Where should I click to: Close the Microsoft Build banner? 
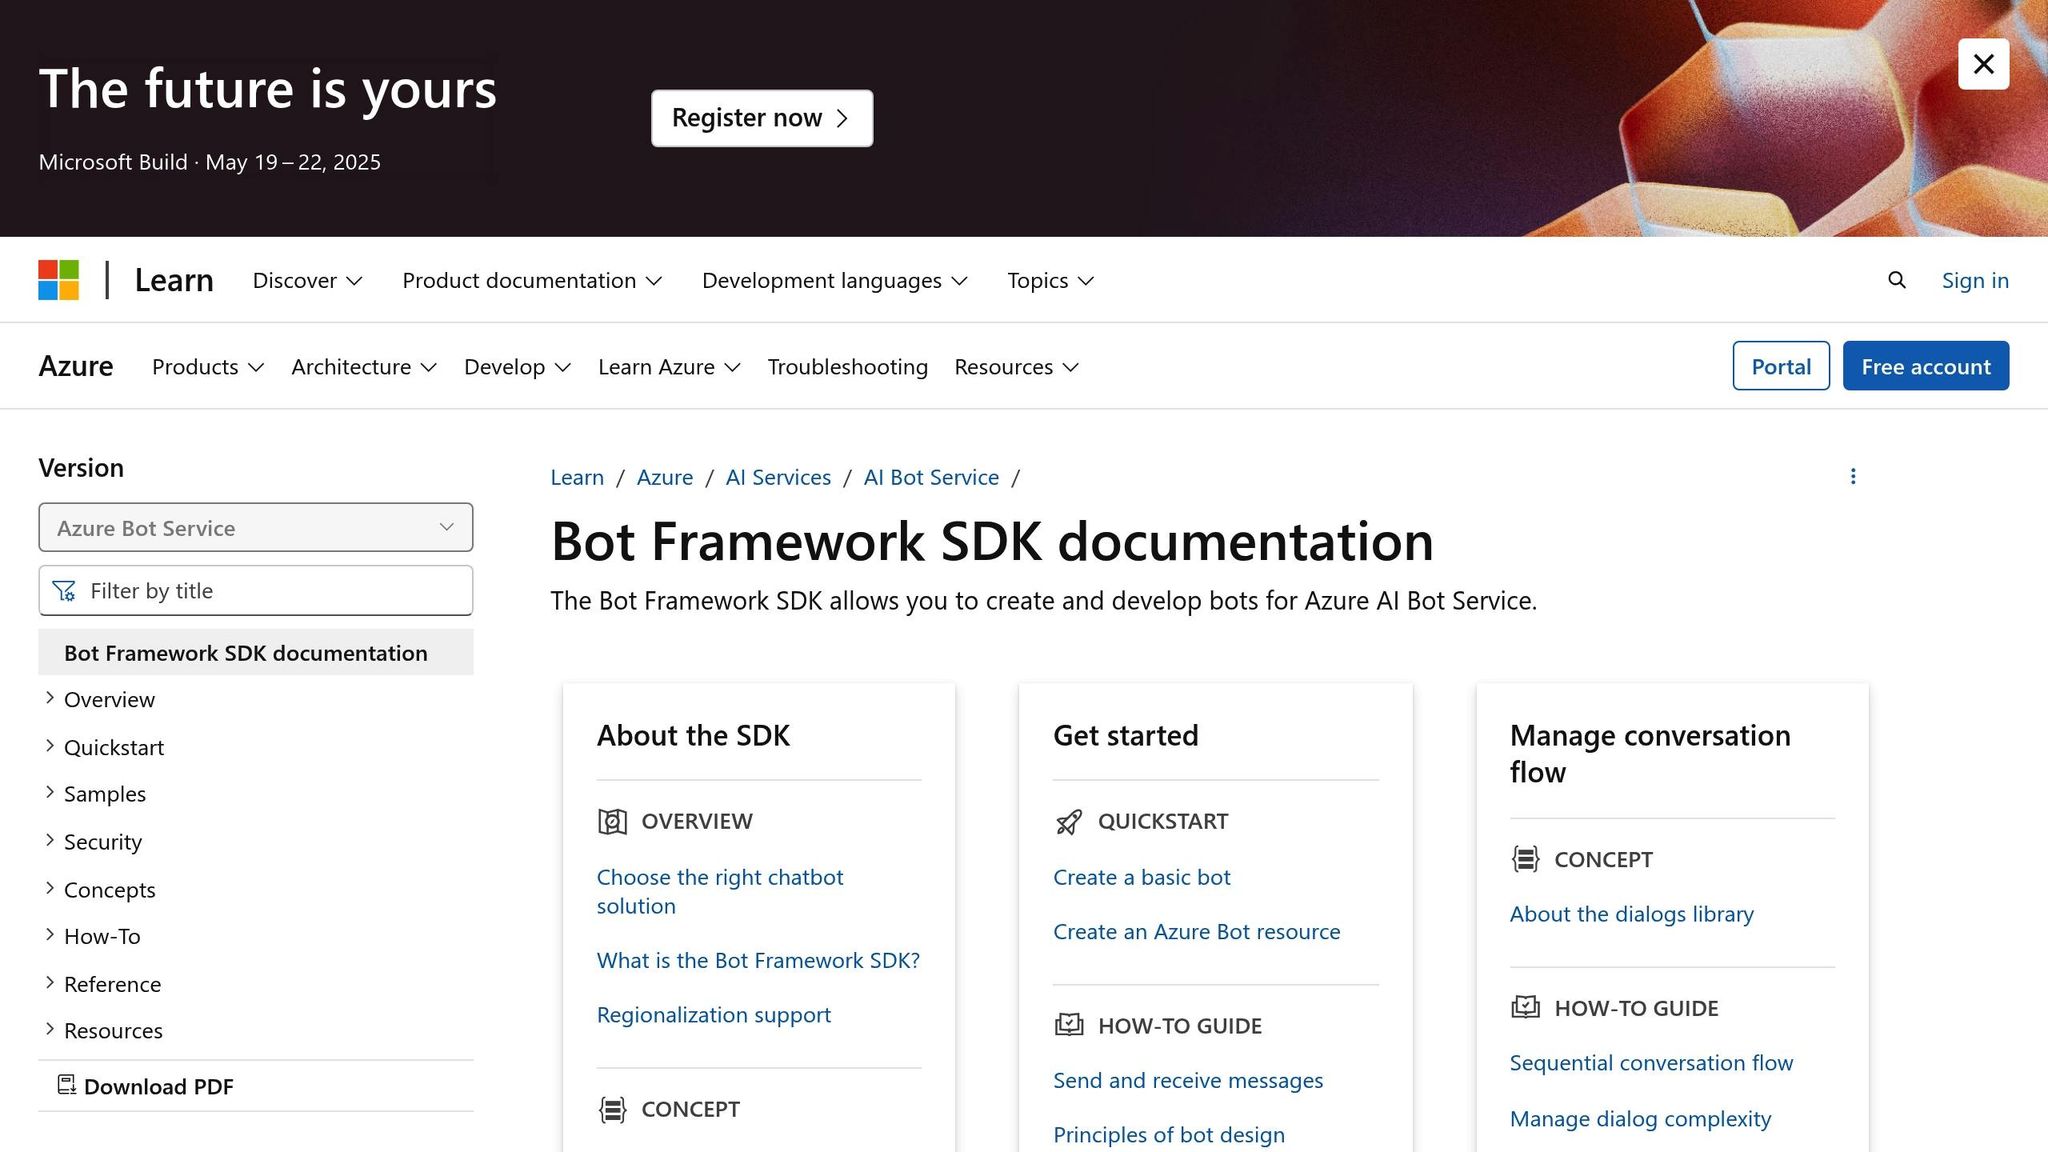click(x=1983, y=64)
